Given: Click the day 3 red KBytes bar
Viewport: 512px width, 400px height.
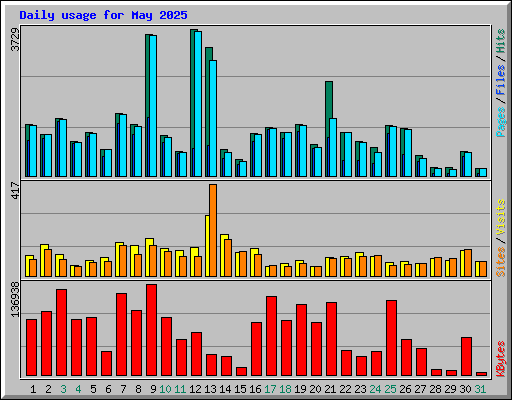Looking at the screenshot, I should (61, 333).
